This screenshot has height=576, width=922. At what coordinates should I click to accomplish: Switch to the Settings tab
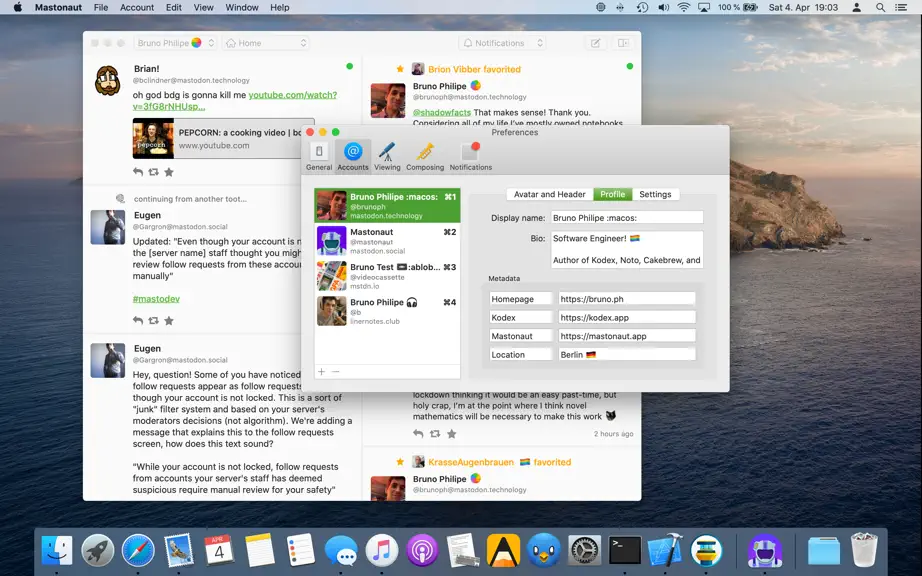click(655, 195)
